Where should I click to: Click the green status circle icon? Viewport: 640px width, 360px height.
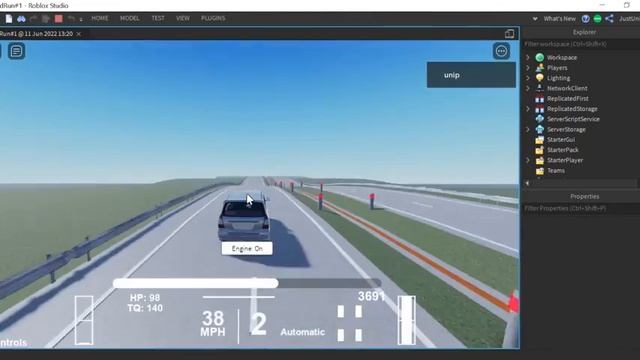(598, 19)
